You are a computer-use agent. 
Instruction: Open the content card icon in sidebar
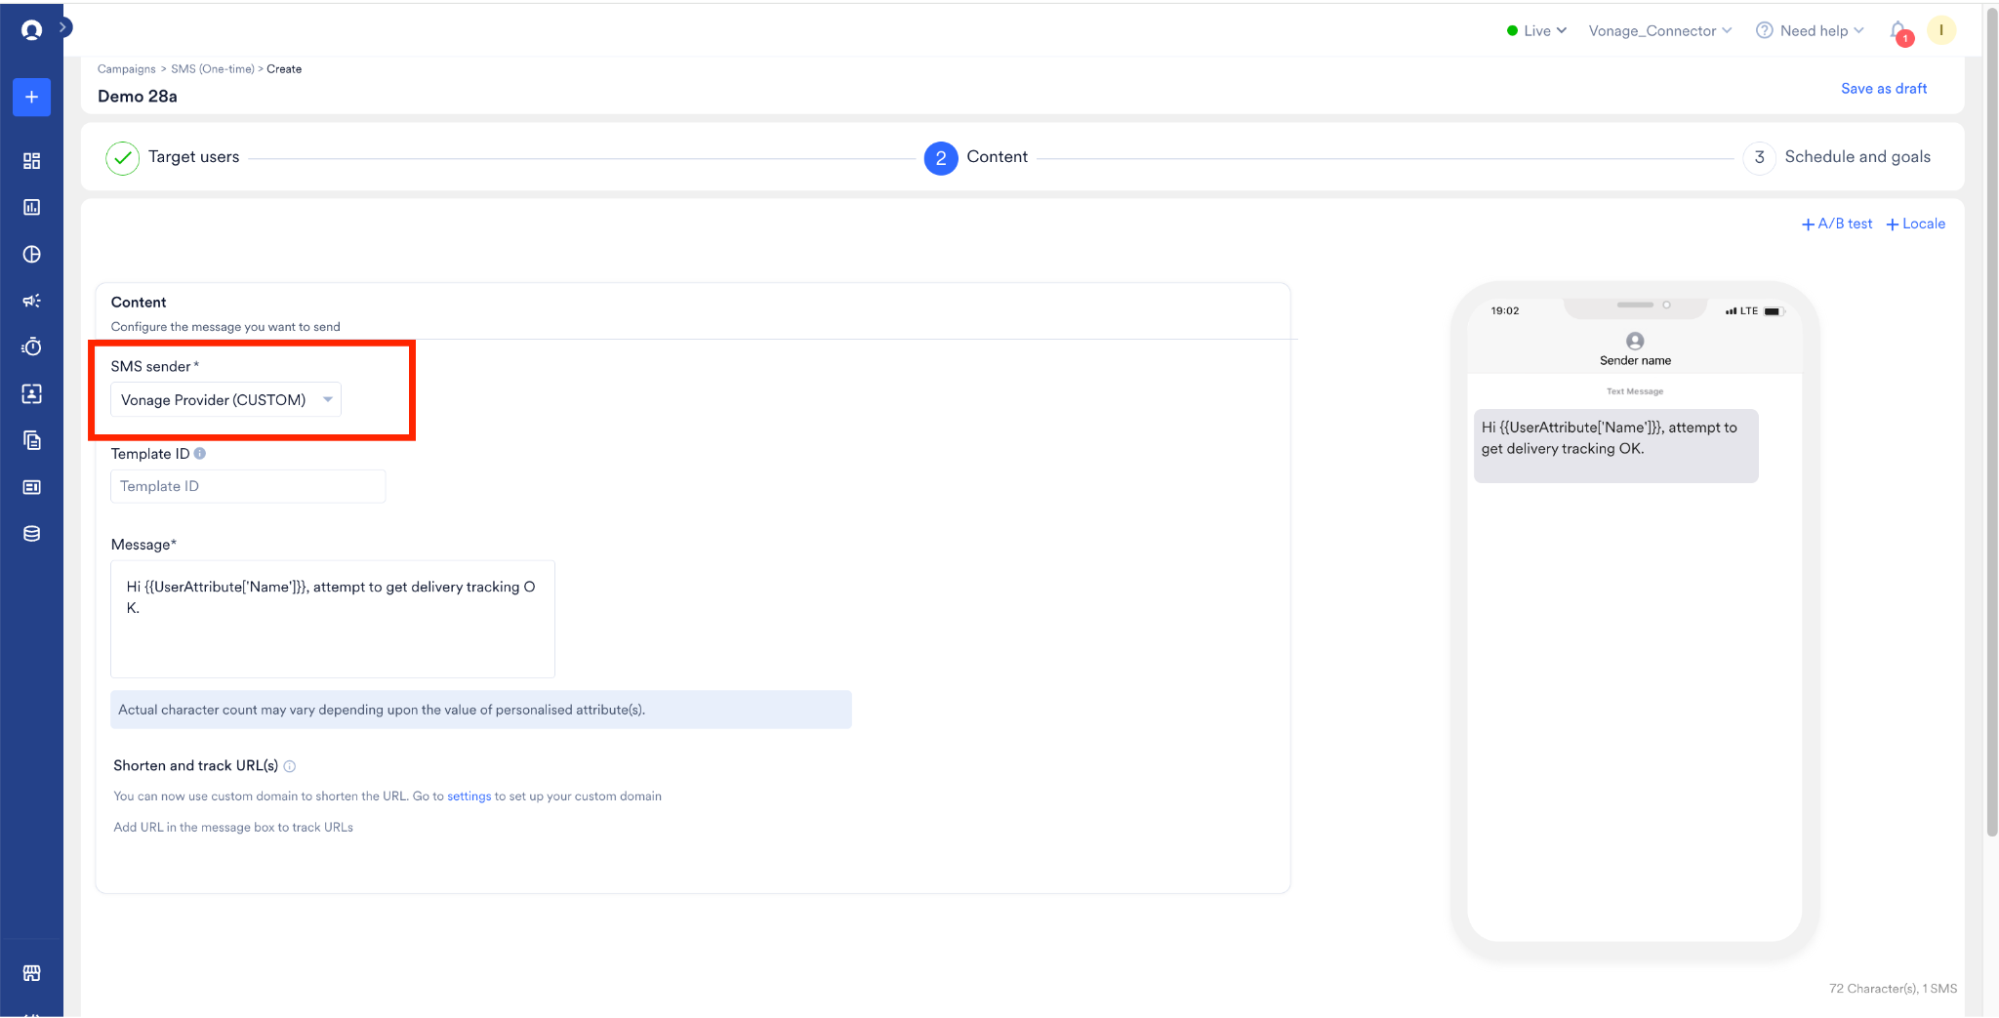click(x=32, y=487)
